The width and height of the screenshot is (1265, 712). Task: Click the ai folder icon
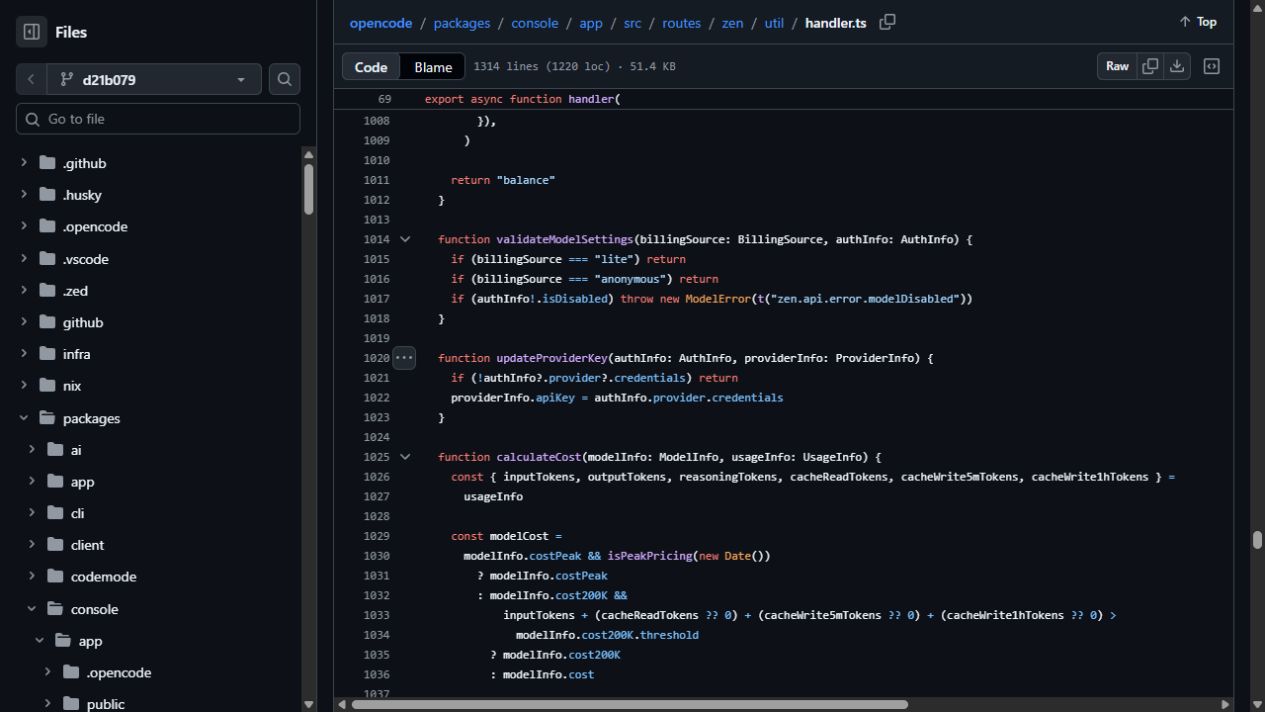(x=55, y=450)
